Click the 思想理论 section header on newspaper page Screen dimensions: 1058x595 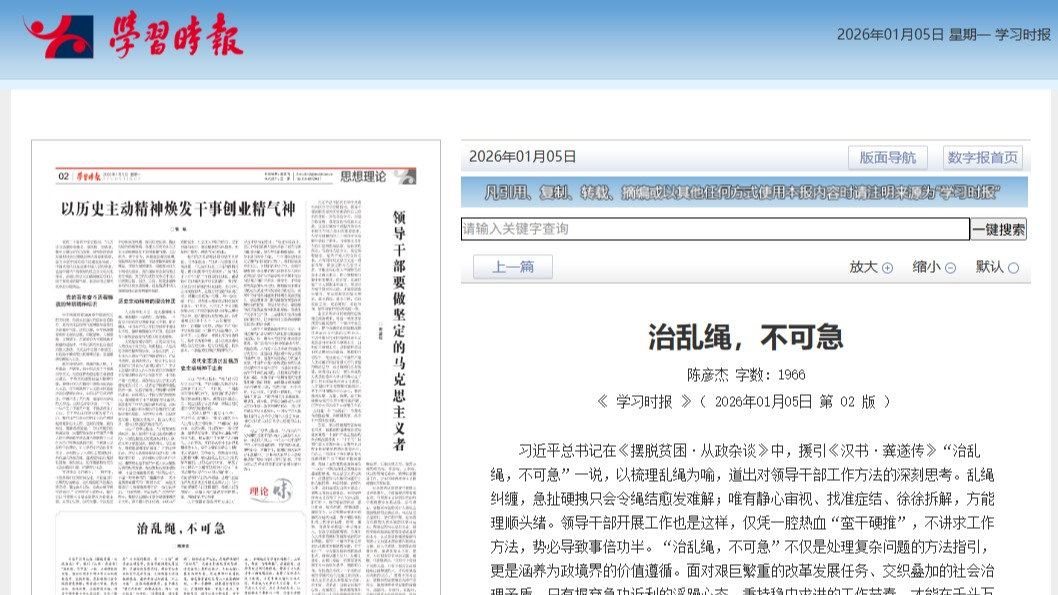tap(363, 177)
